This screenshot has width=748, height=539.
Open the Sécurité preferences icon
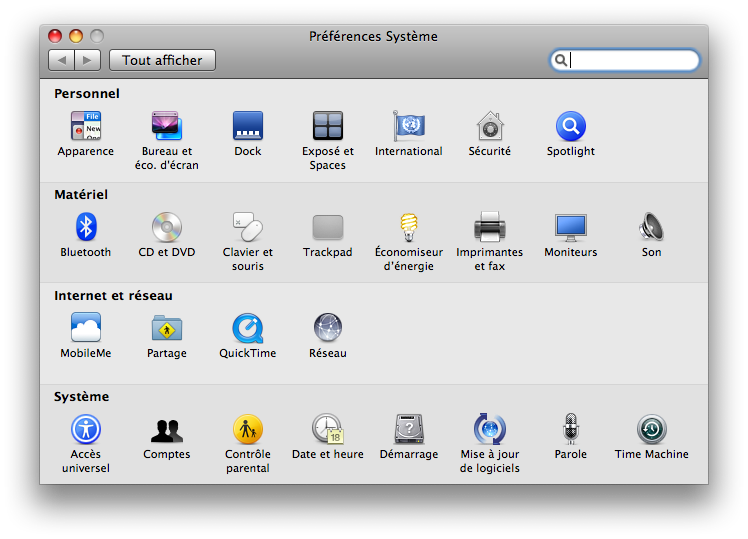489,126
